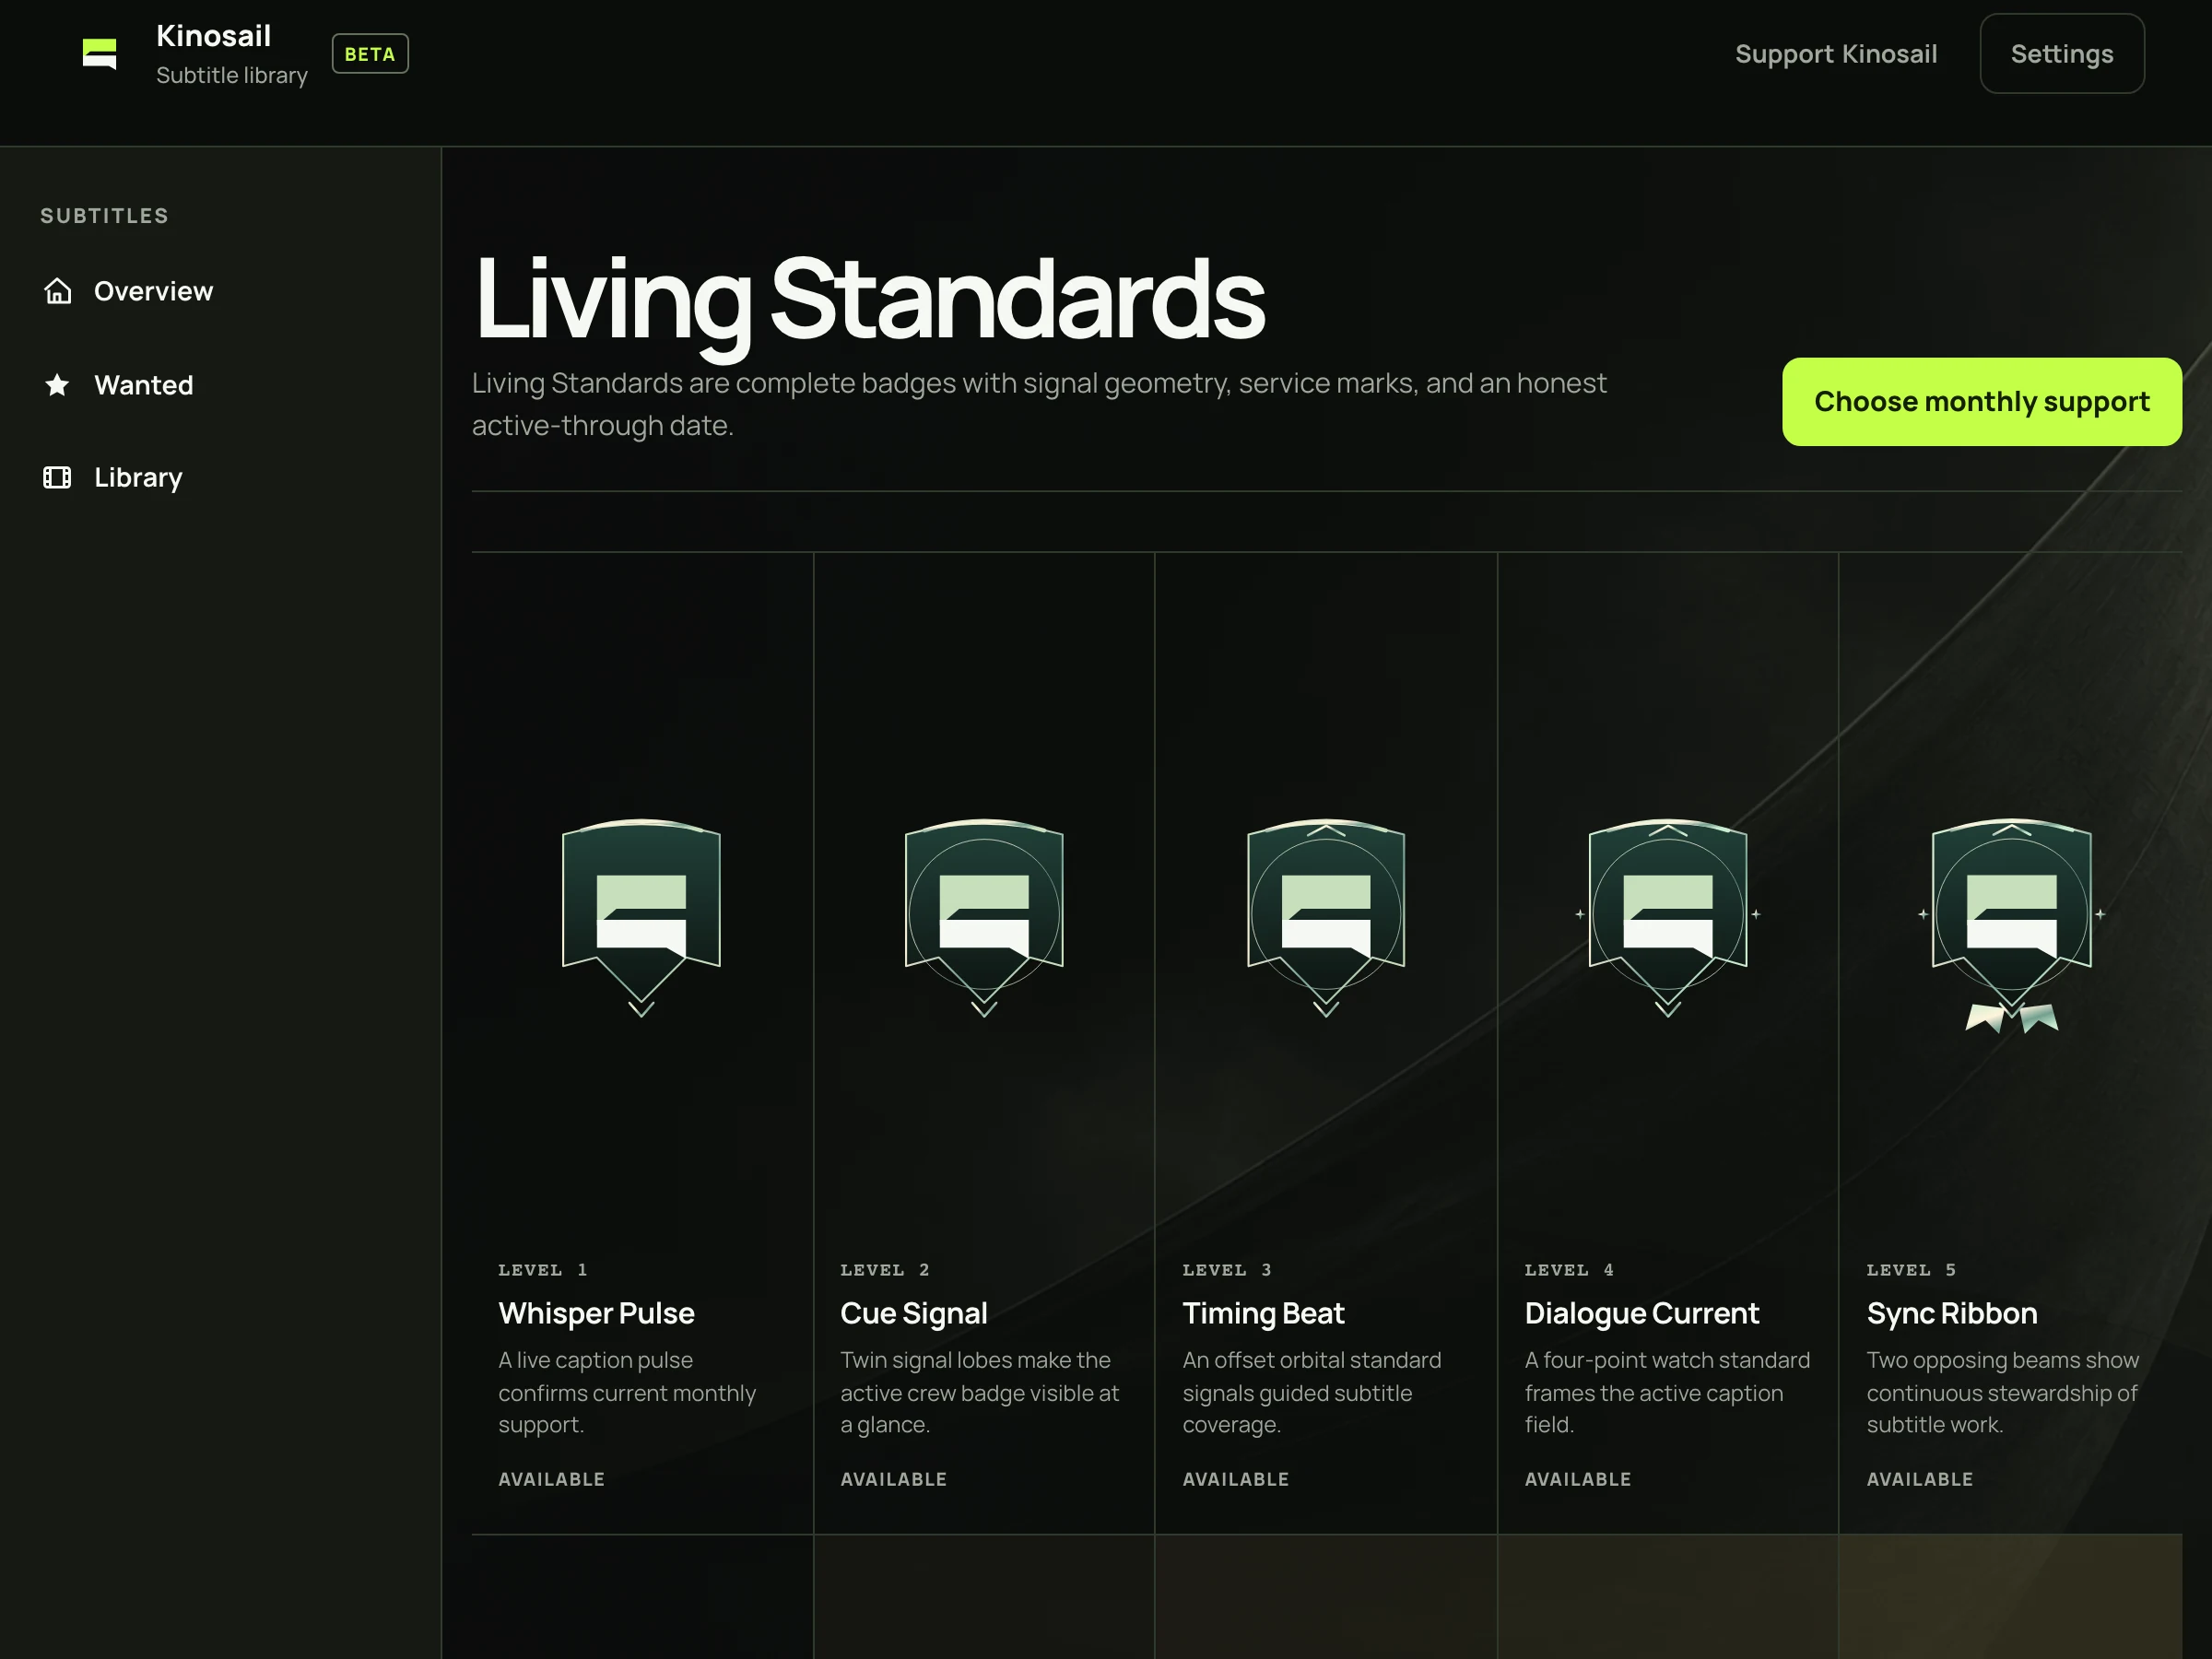Select the Timing Beat shield badge

[x=1326, y=917]
